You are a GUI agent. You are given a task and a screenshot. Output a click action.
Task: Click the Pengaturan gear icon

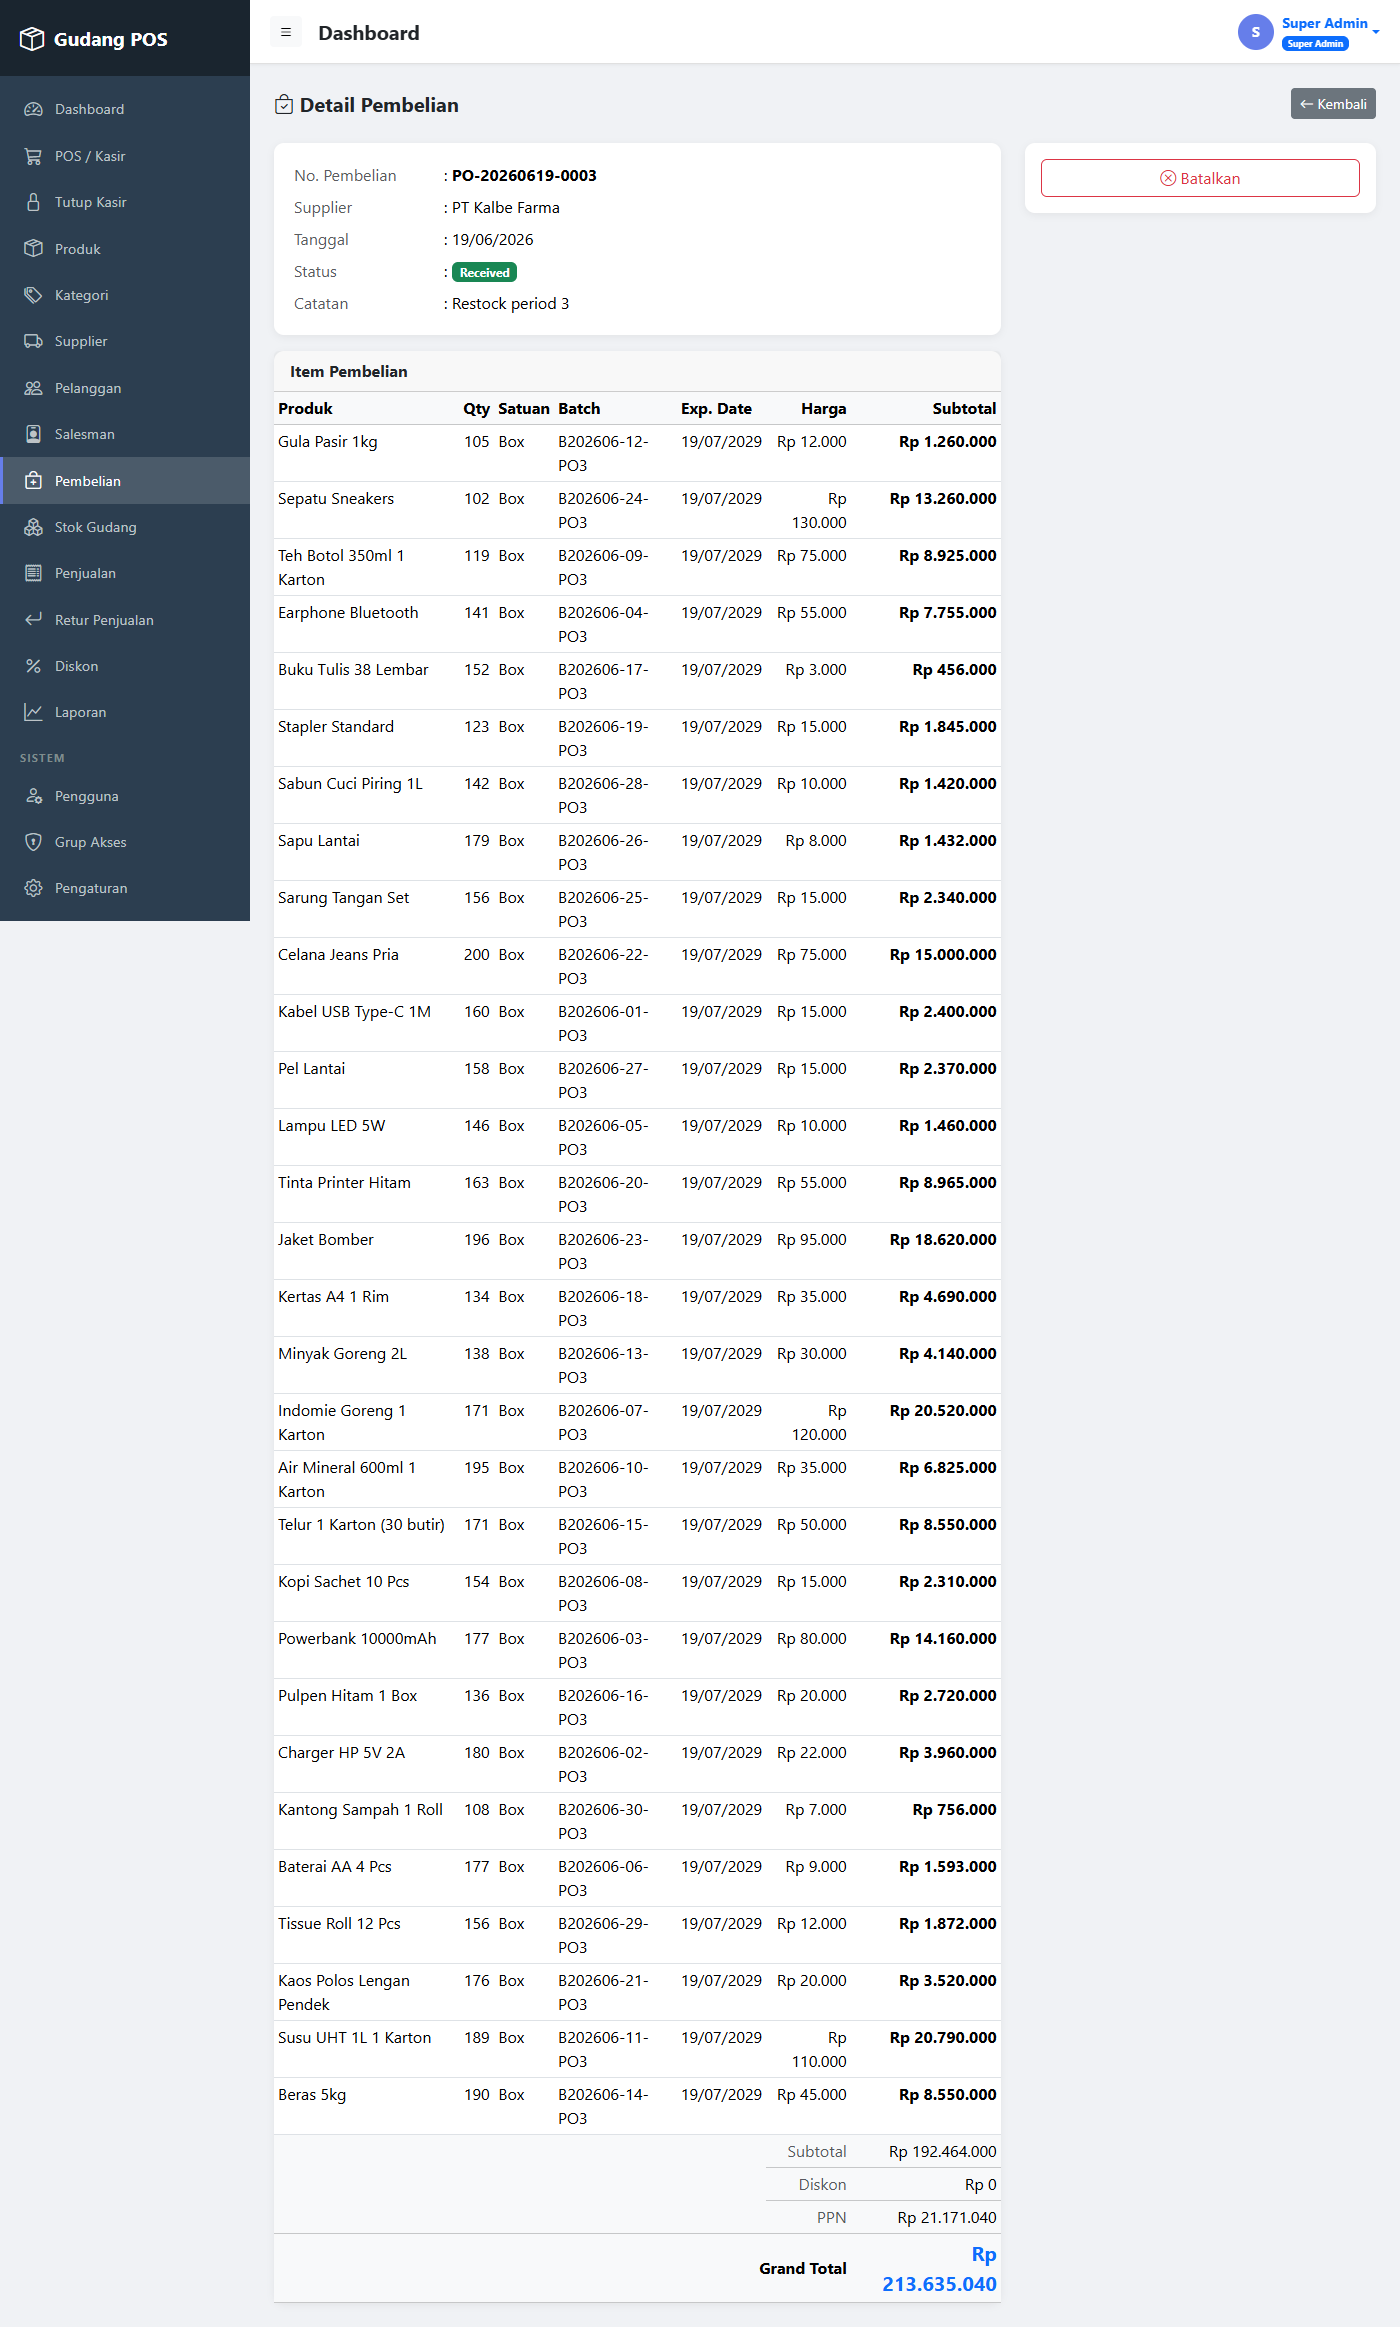(33, 888)
